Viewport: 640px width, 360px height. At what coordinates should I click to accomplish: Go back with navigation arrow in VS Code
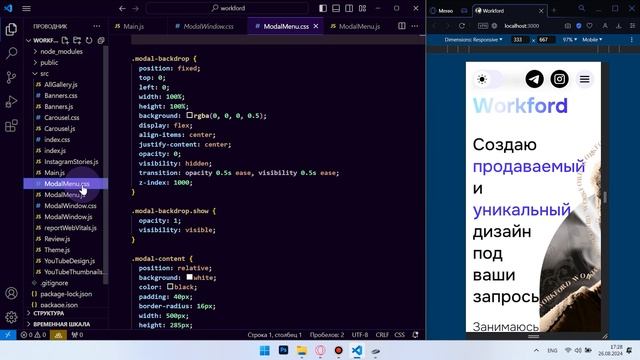122,8
